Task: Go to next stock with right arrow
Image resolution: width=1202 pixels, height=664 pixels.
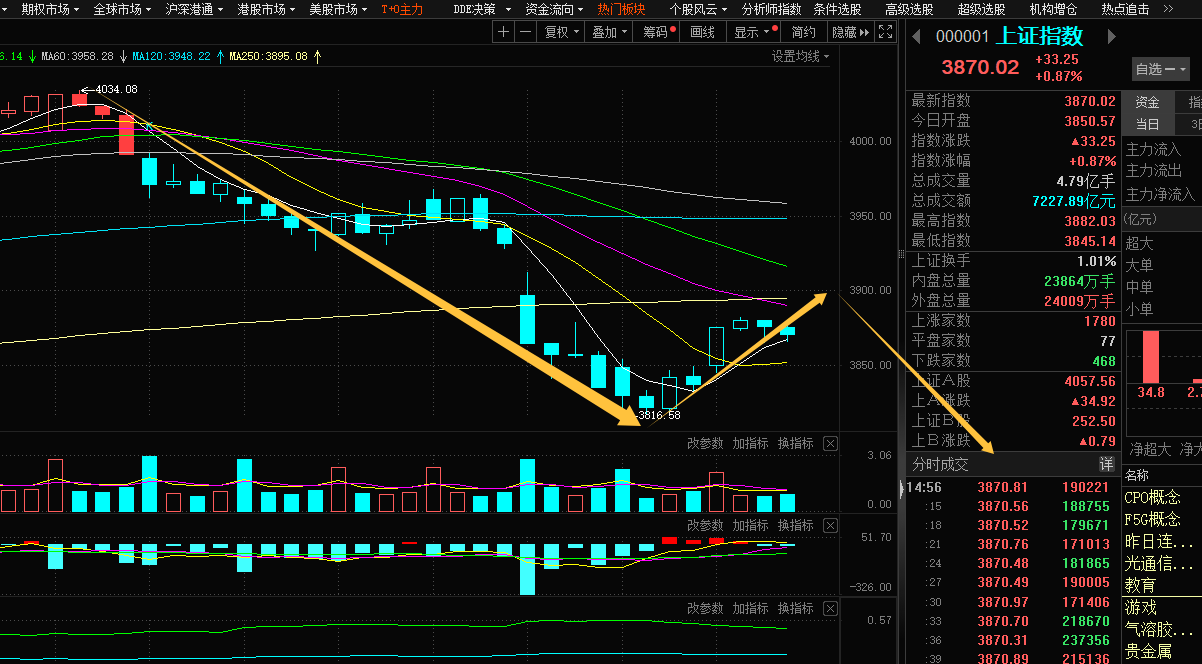Action: coord(1110,37)
